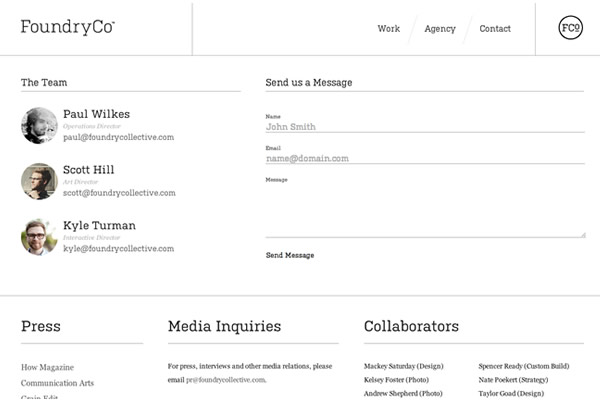Email paul@foundrycollective.com
This screenshot has width=600, height=400.
tap(118, 138)
